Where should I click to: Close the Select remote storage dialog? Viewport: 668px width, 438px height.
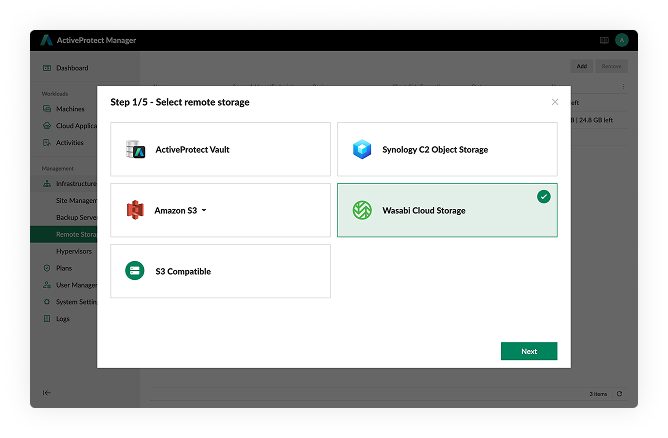click(x=555, y=102)
